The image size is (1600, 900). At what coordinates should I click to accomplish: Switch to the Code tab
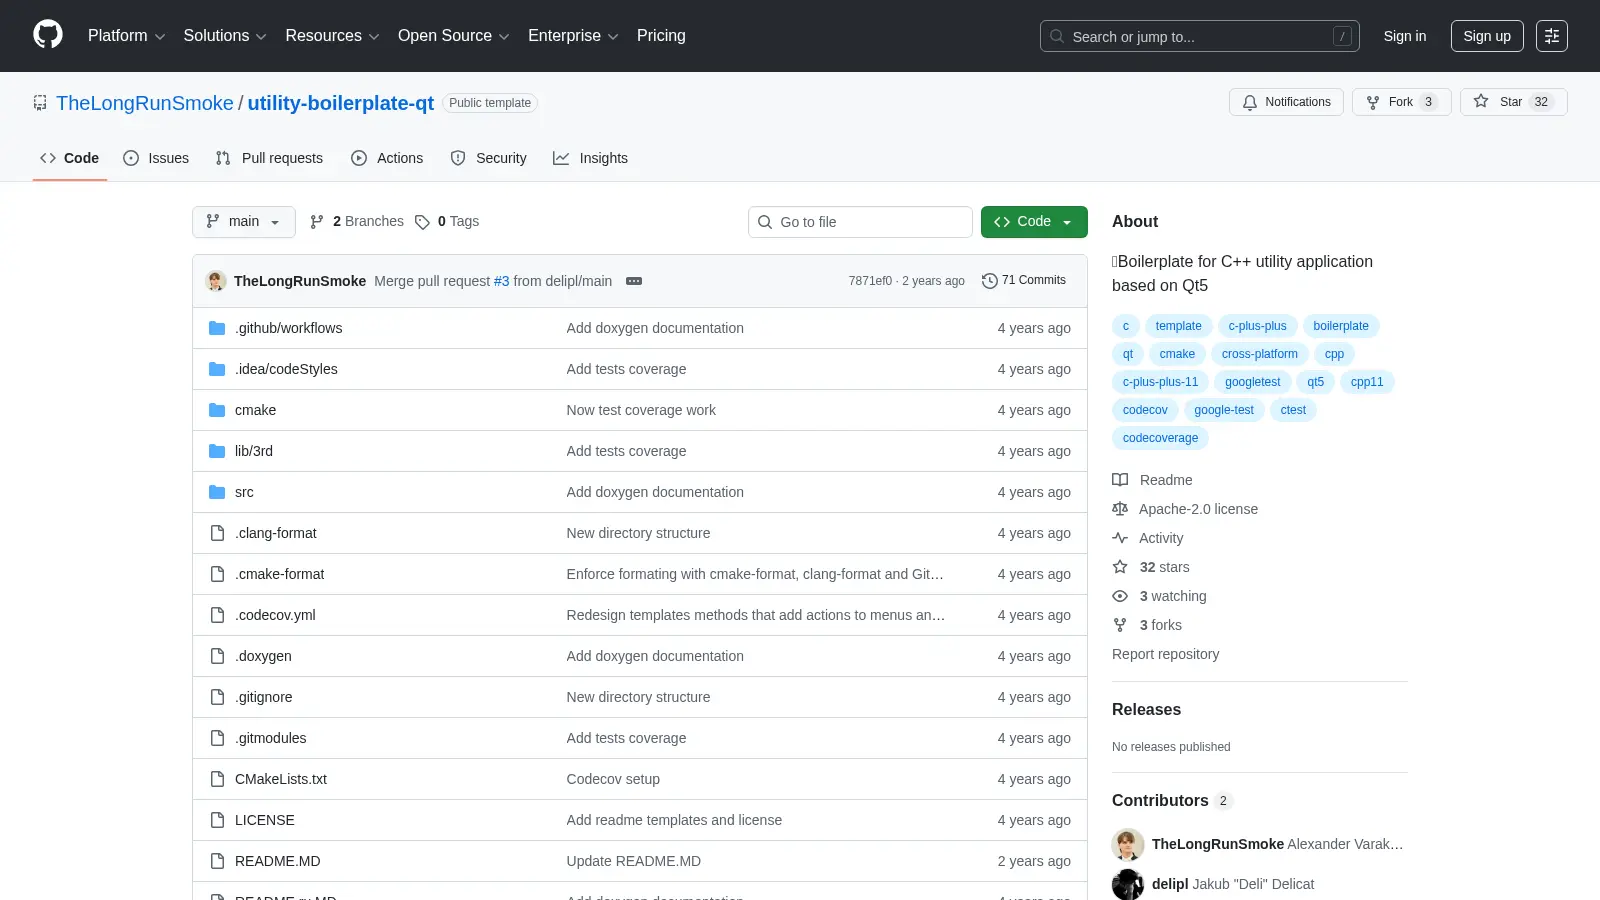coord(70,158)
